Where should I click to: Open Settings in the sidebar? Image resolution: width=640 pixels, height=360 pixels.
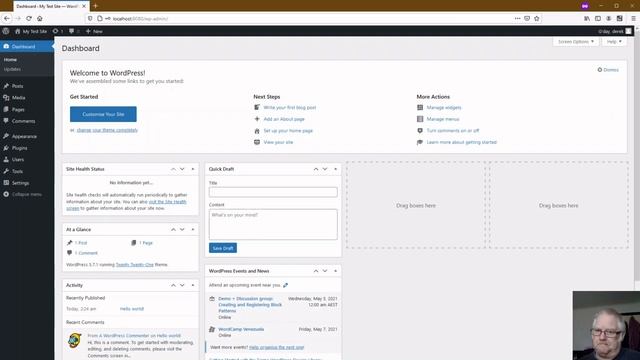click(x=20, y=183)
